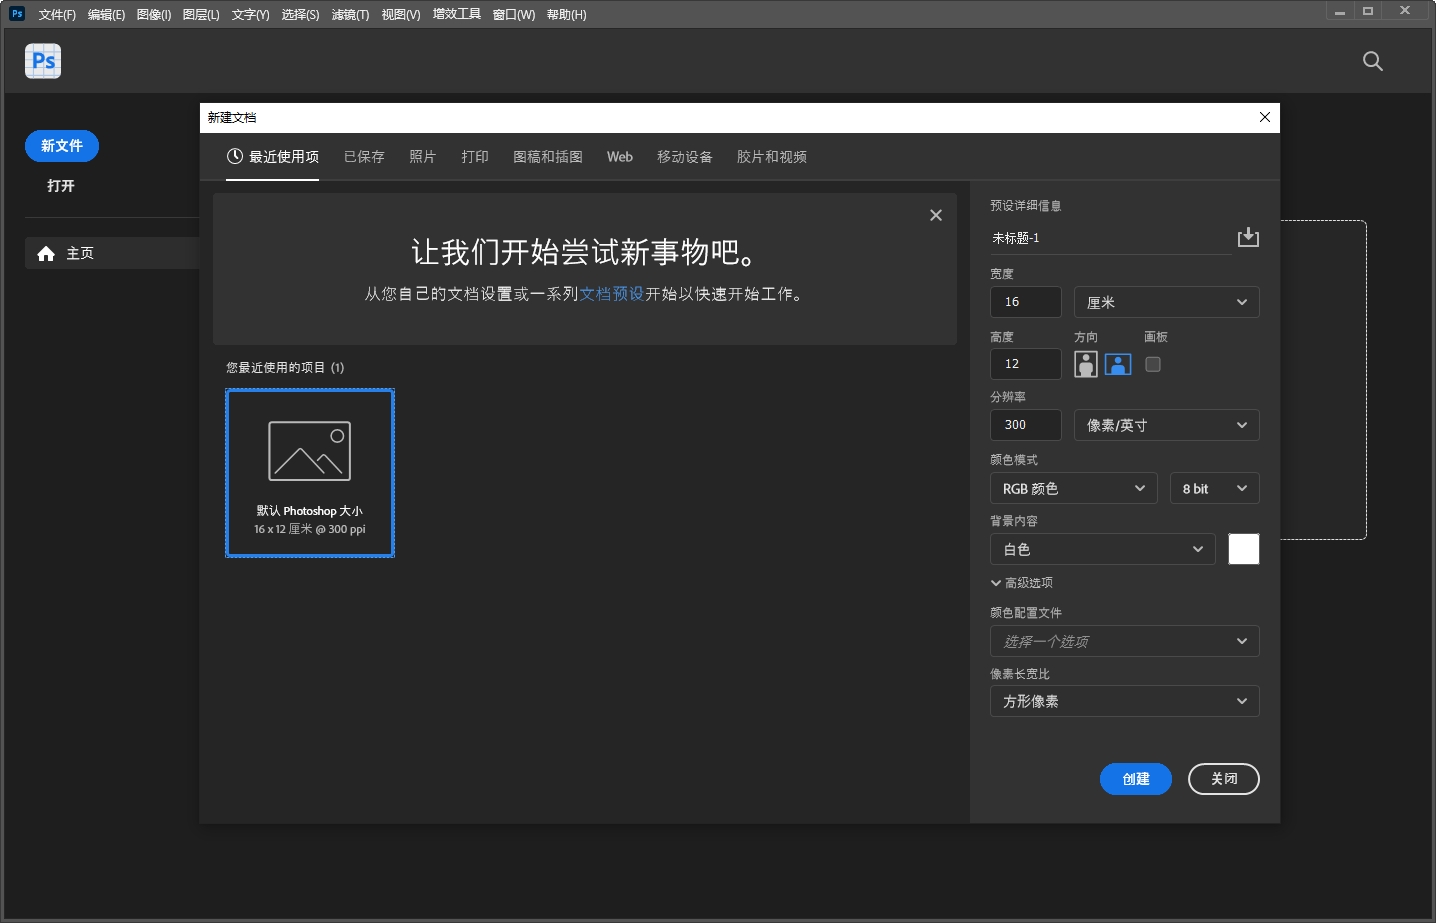Click the home icon next to 主页
The width and height of the screenshot is (1436, 923).
point(46,254)
